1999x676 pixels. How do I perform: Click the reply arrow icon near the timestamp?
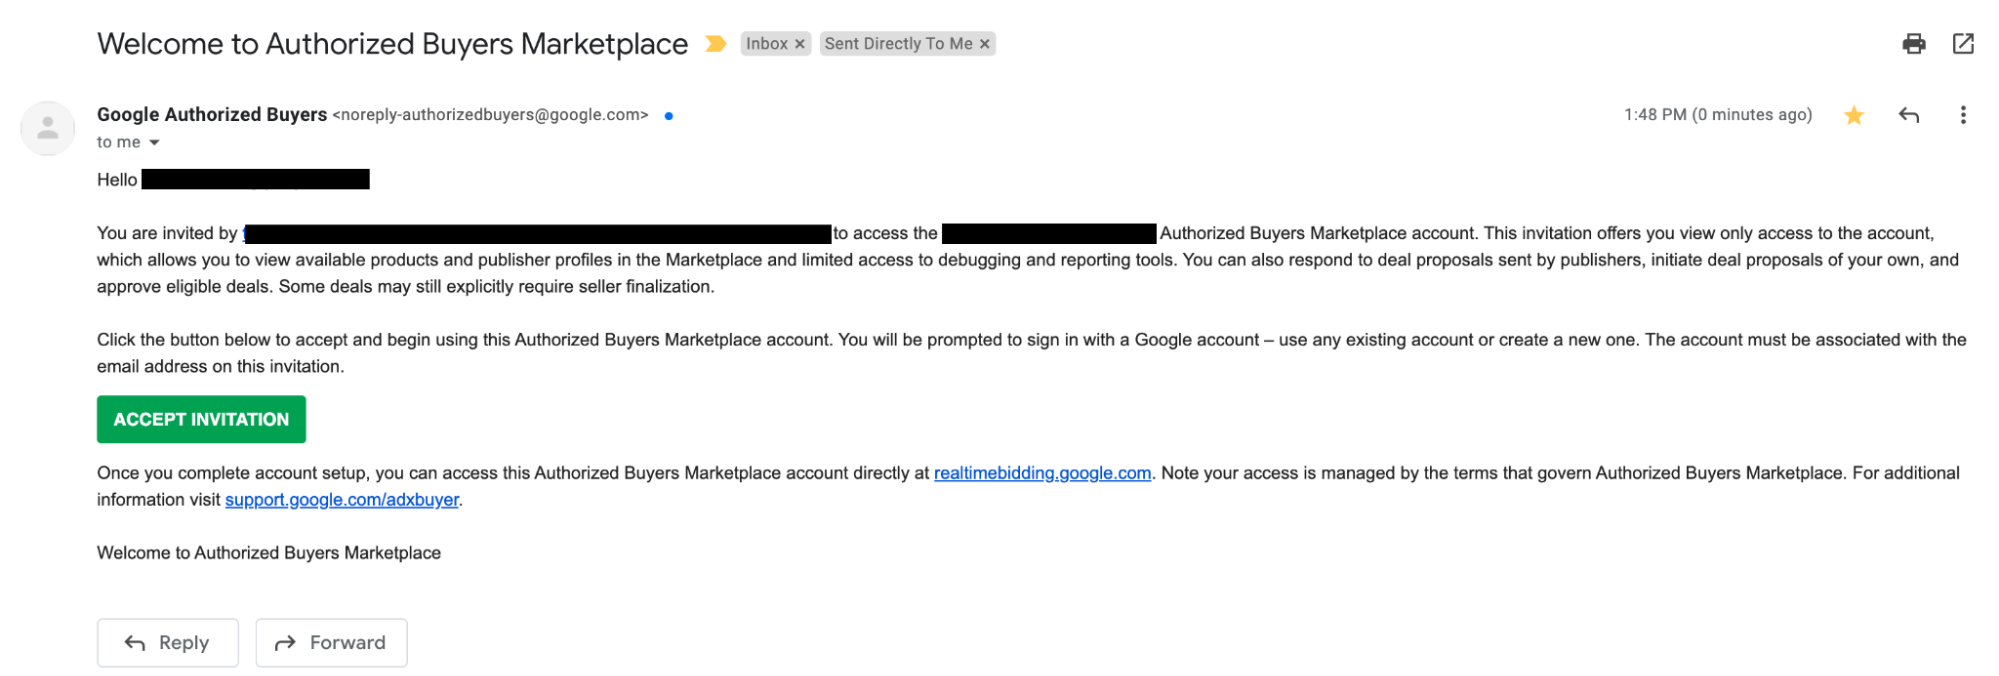pyautogui.click(x=1908, y=115)
